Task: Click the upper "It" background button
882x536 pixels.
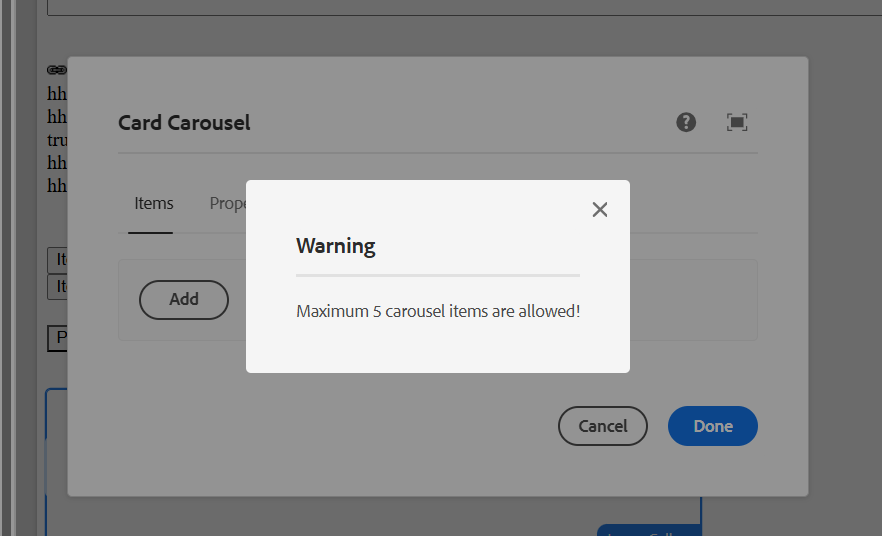Action: (58, 260)
